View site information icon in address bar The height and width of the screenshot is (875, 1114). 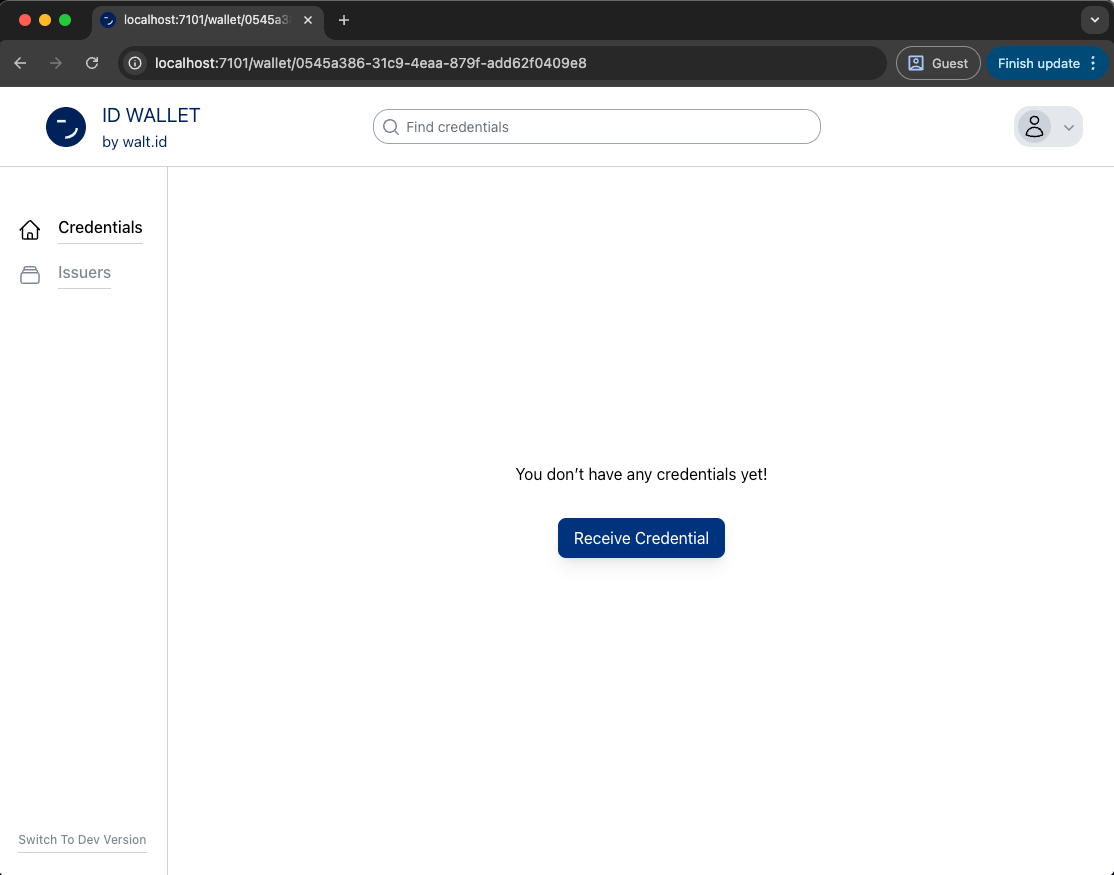click(135, 63)
